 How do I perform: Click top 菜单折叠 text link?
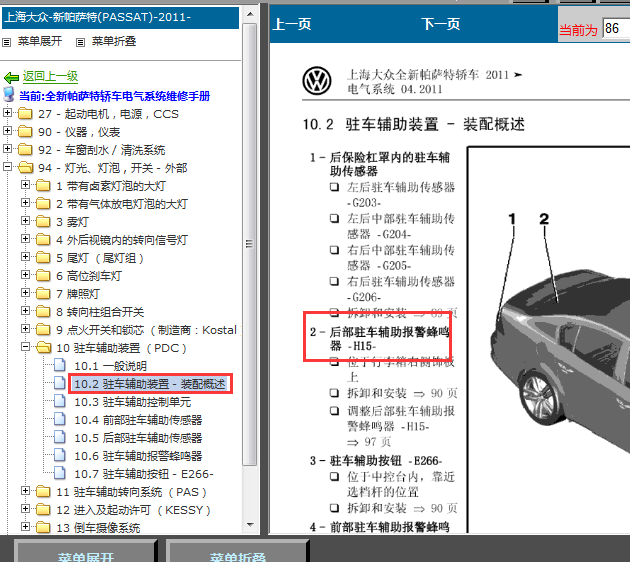point(114,41)
